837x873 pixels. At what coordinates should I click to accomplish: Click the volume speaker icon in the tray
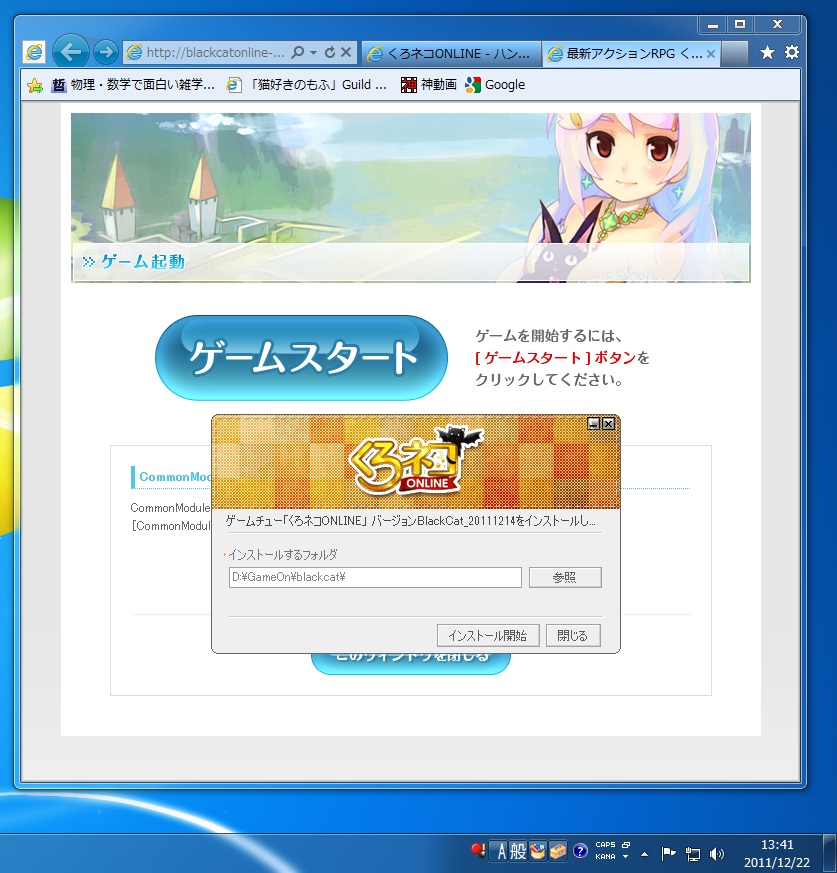[x=716, y=854]
